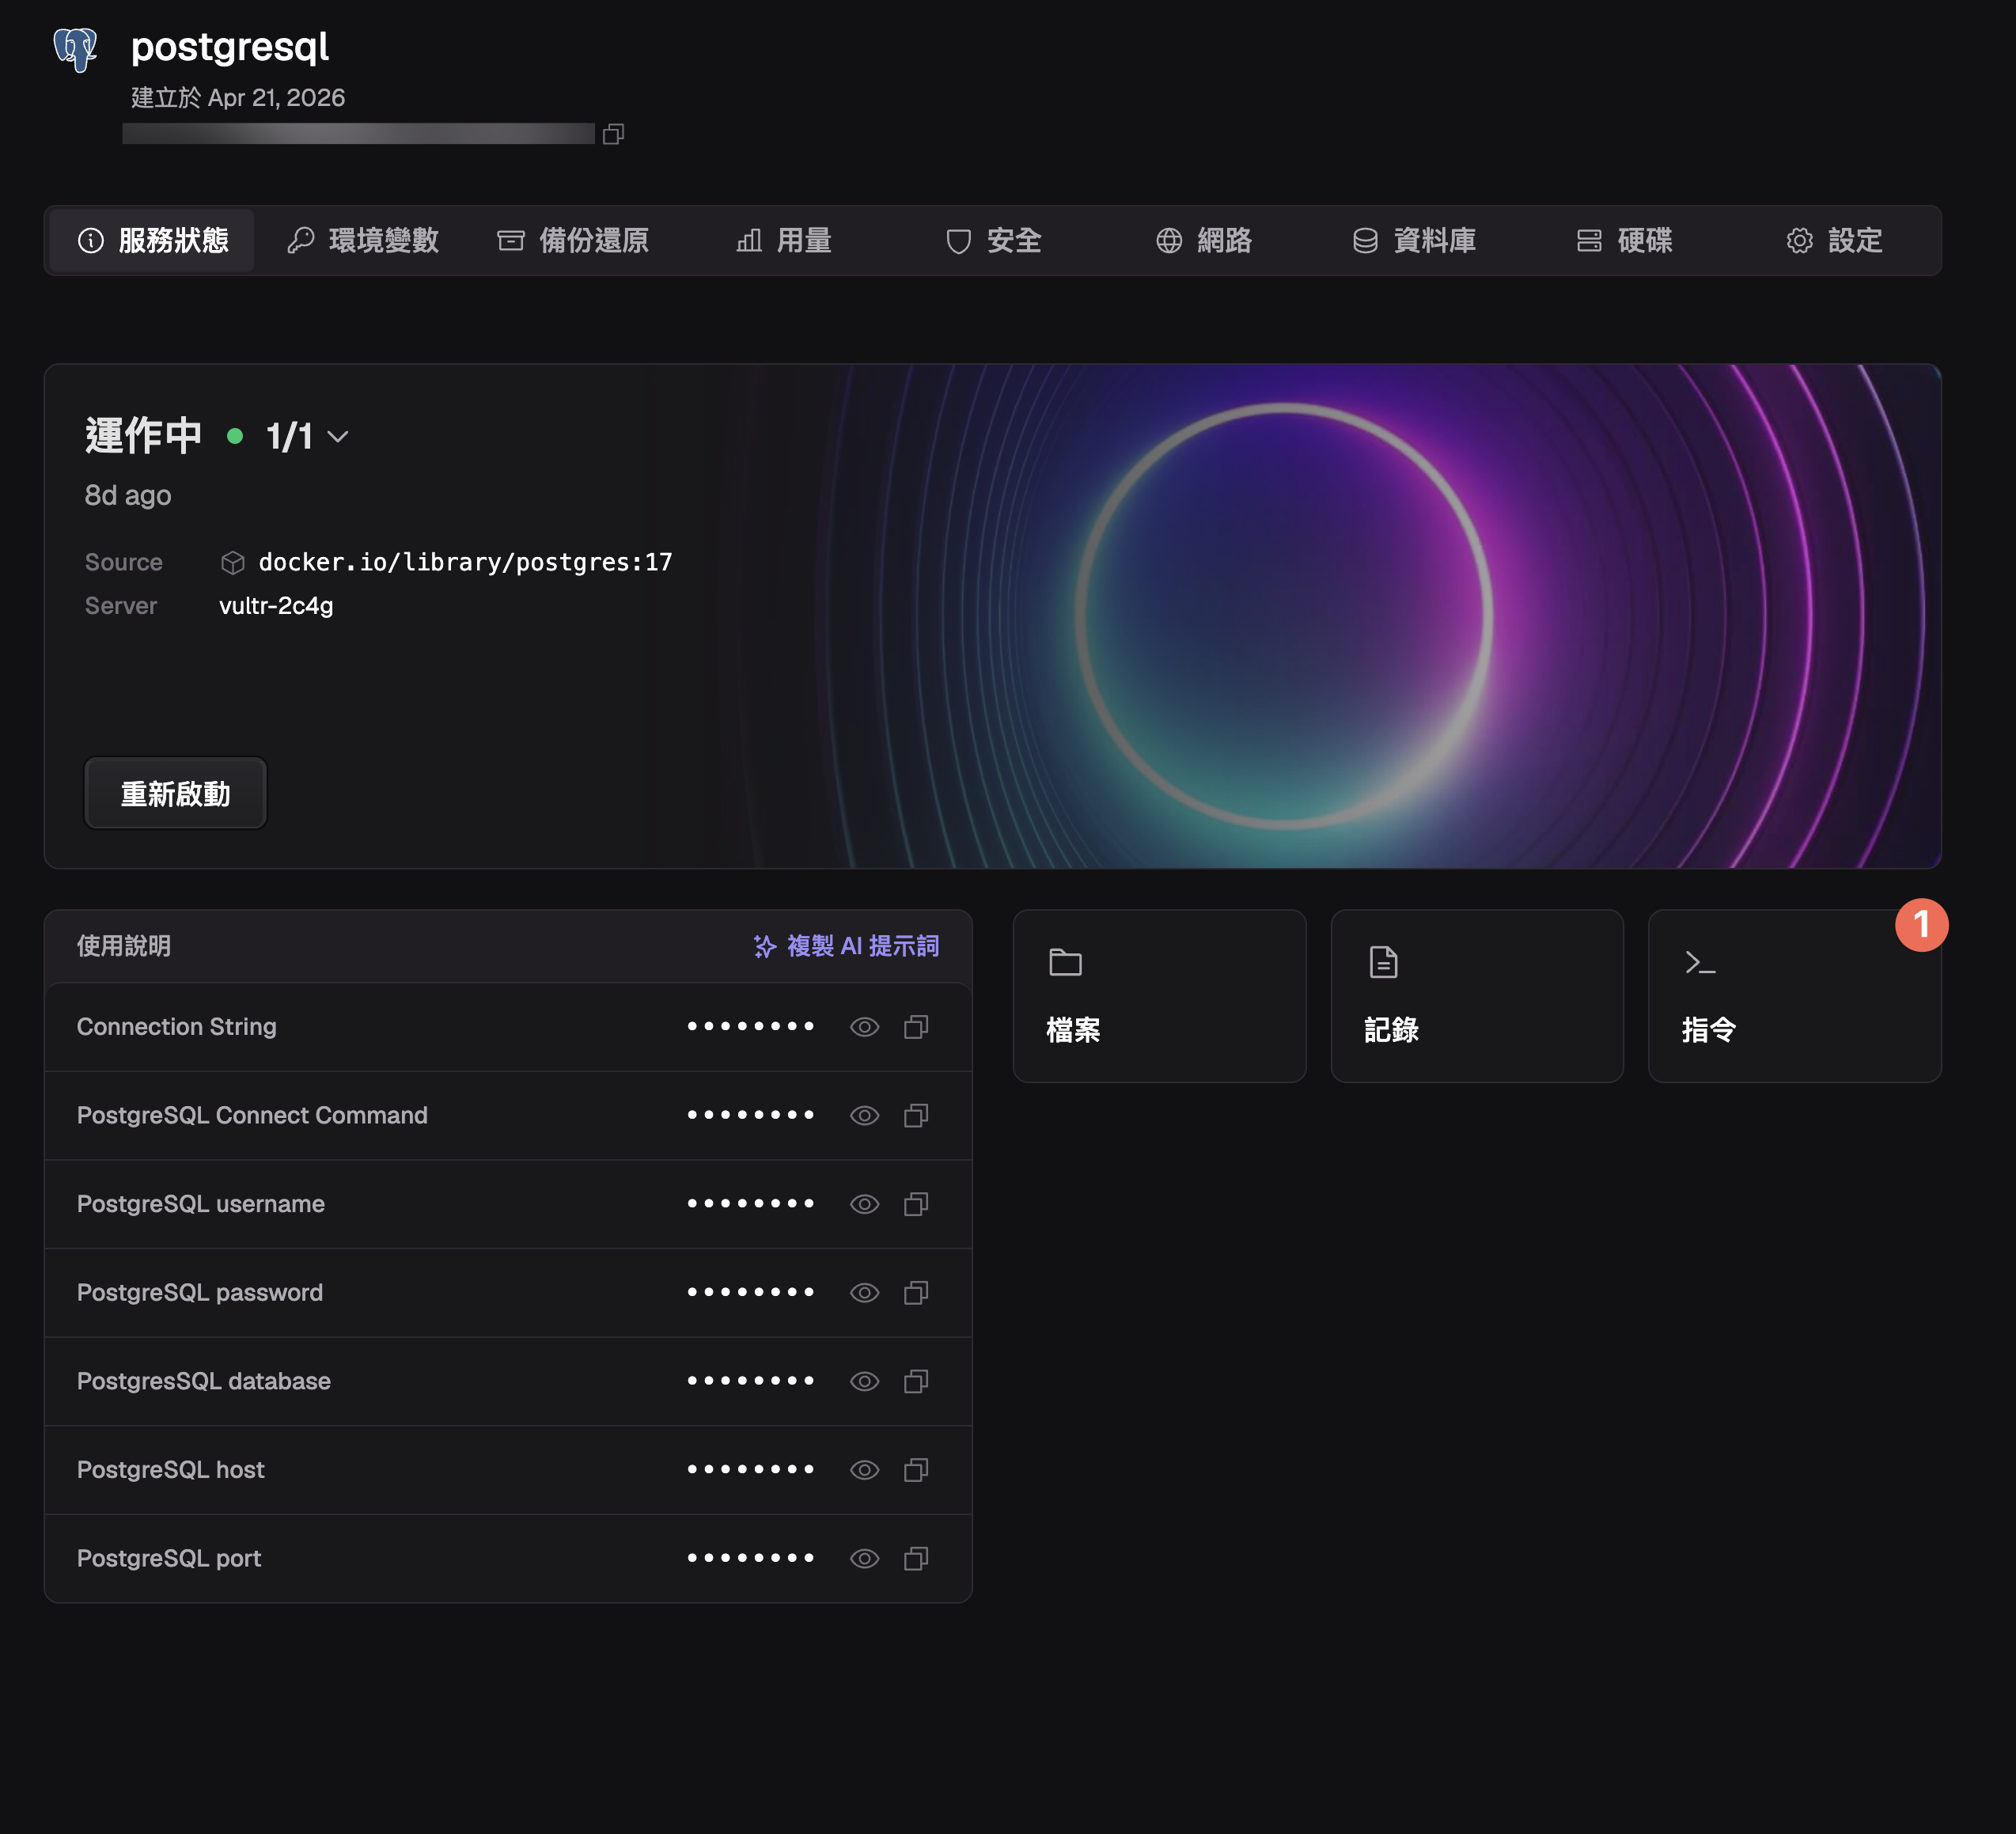Click 複製 AI 提示詞 link
This screenshot has height=1834, width=2016.
(x=846, y=946)
